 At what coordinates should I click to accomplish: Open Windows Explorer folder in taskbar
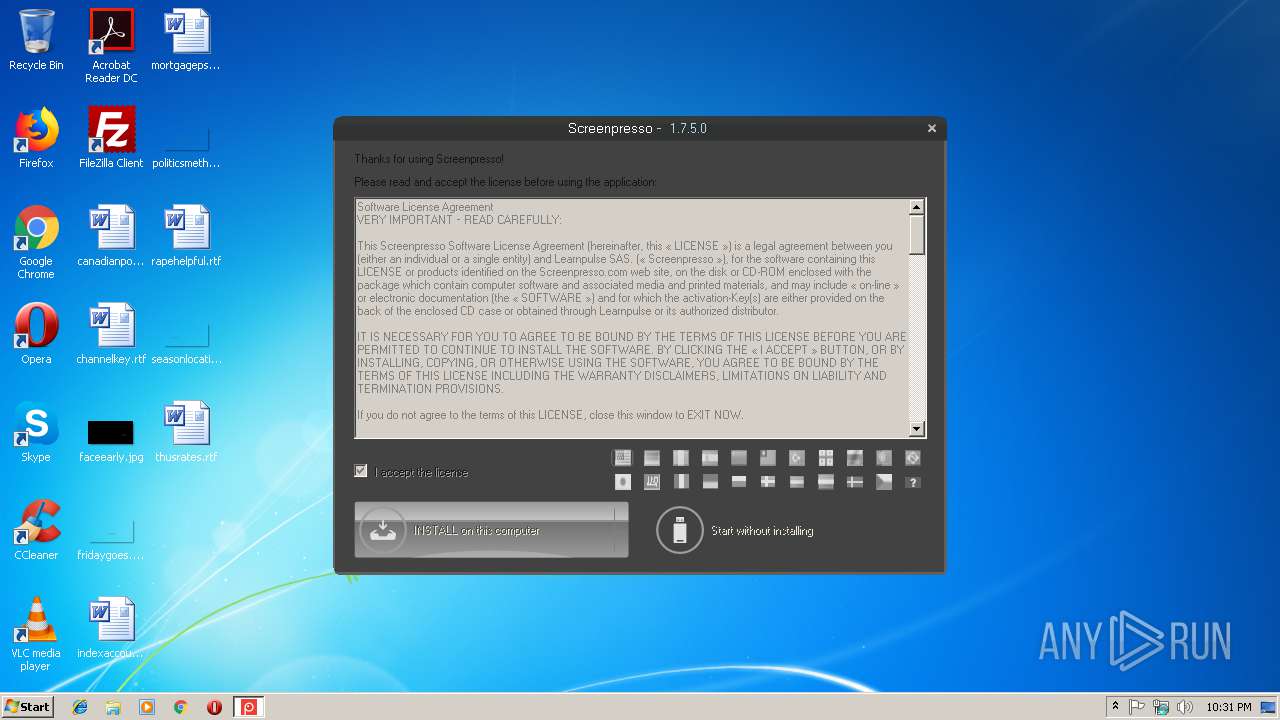[x=113, y=707]
